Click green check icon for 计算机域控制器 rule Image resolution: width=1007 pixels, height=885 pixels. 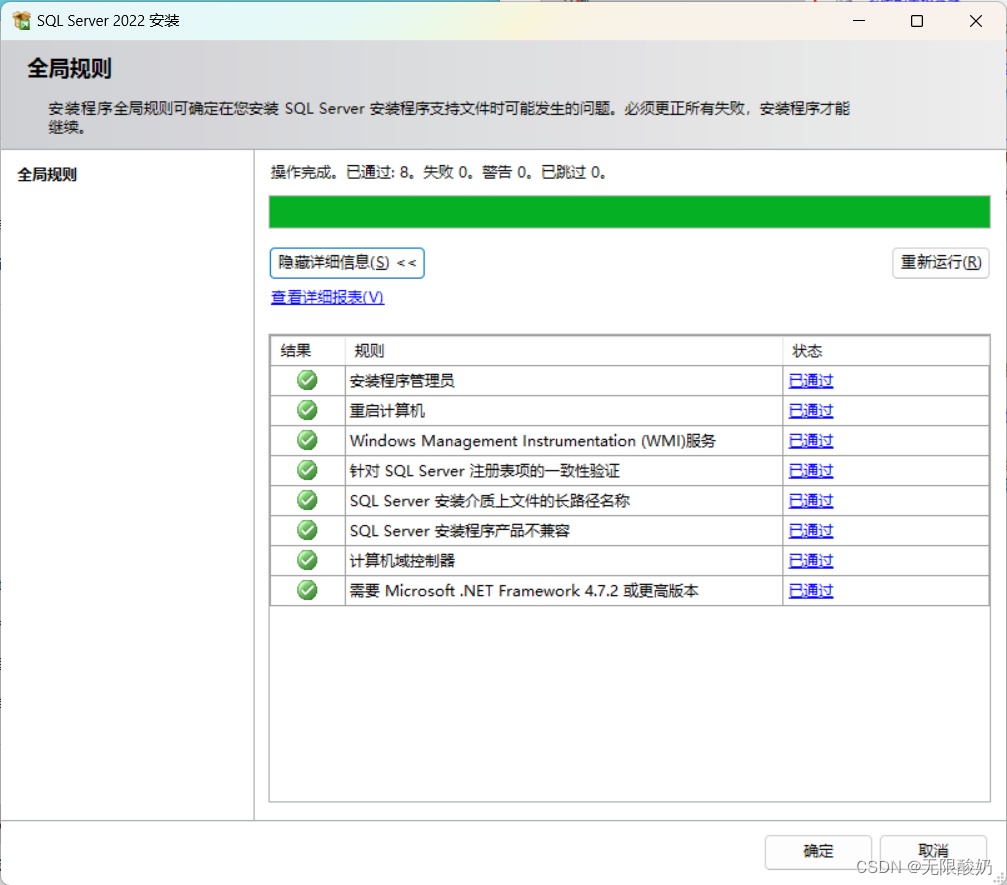coord(307,560)
